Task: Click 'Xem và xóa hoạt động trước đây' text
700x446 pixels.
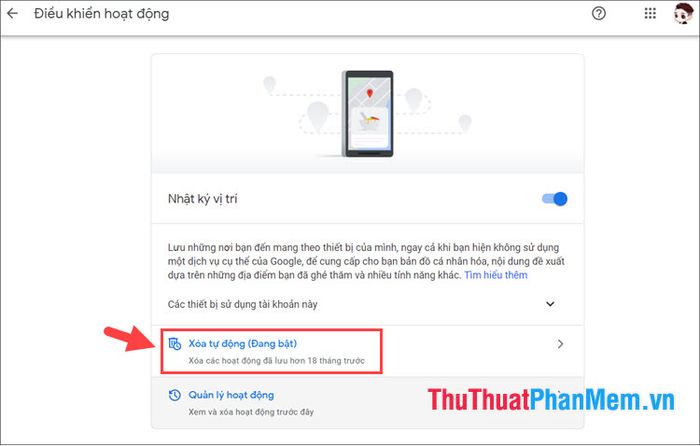Action: pos(251,412)
